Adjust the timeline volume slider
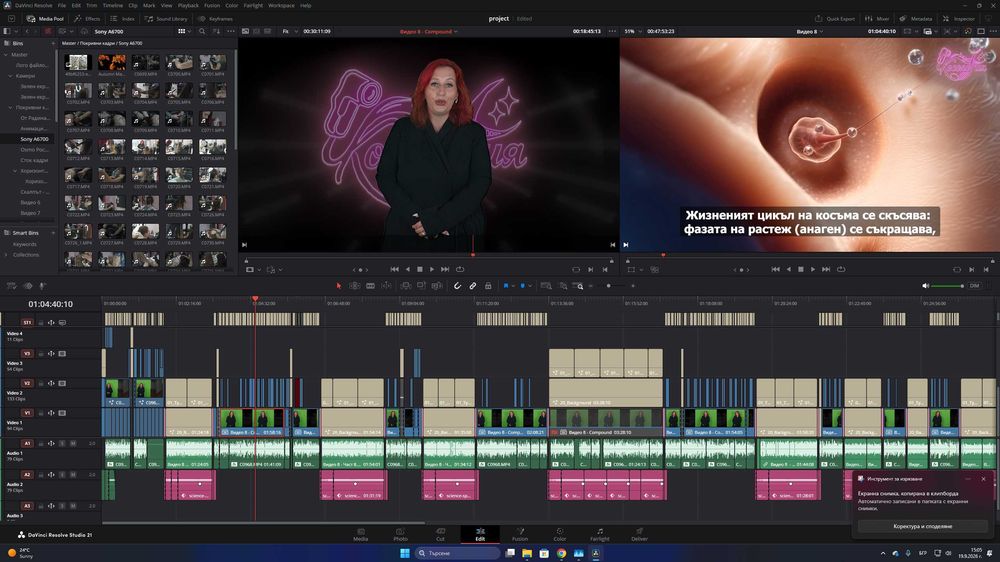Screen dimensions: 1000x562 click(948, 286)
